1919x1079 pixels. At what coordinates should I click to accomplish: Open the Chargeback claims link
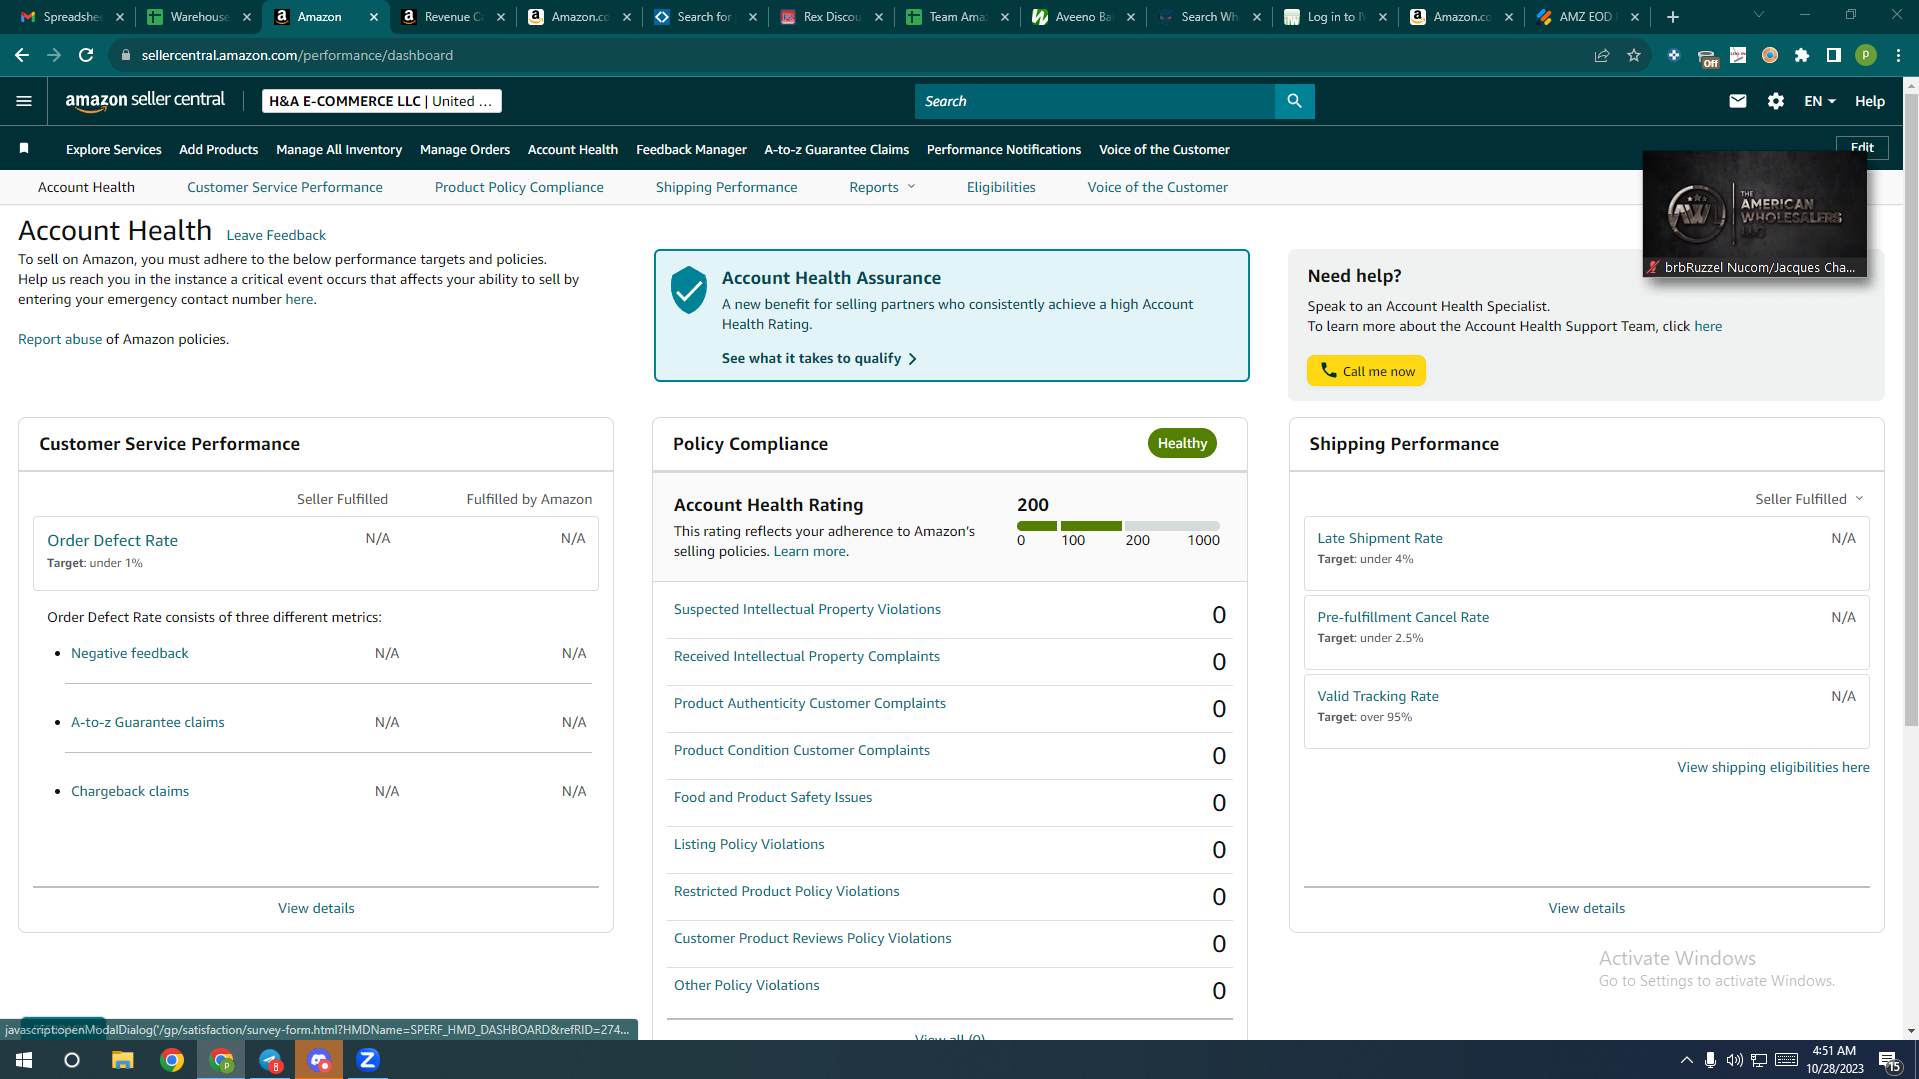pyautogui.click(x=130, y=791)
